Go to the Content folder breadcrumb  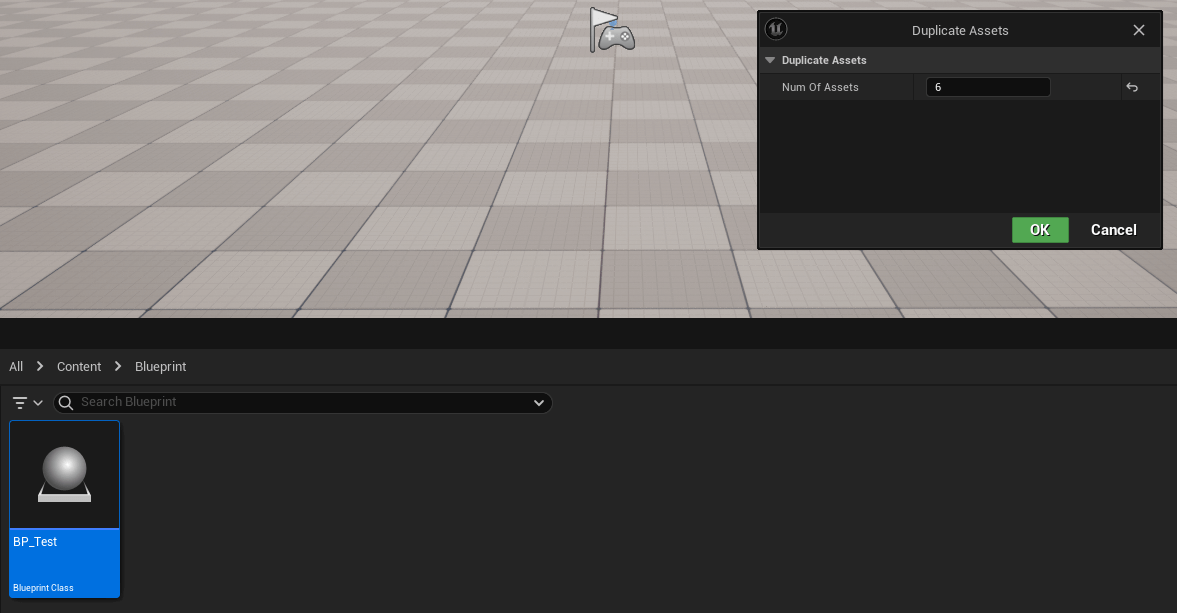[x=79, y=367]
